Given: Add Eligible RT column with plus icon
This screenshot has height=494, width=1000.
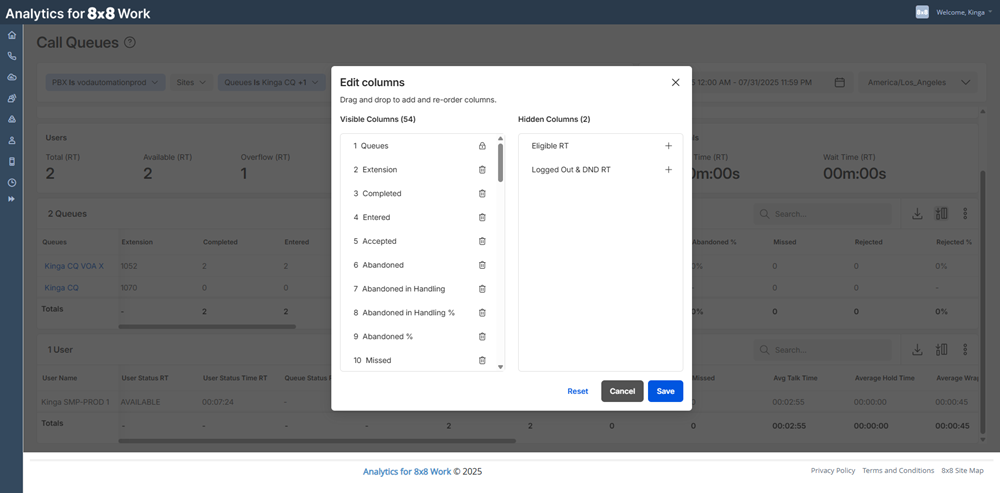Looking at the screenshot, I should (x=668, y=146).
